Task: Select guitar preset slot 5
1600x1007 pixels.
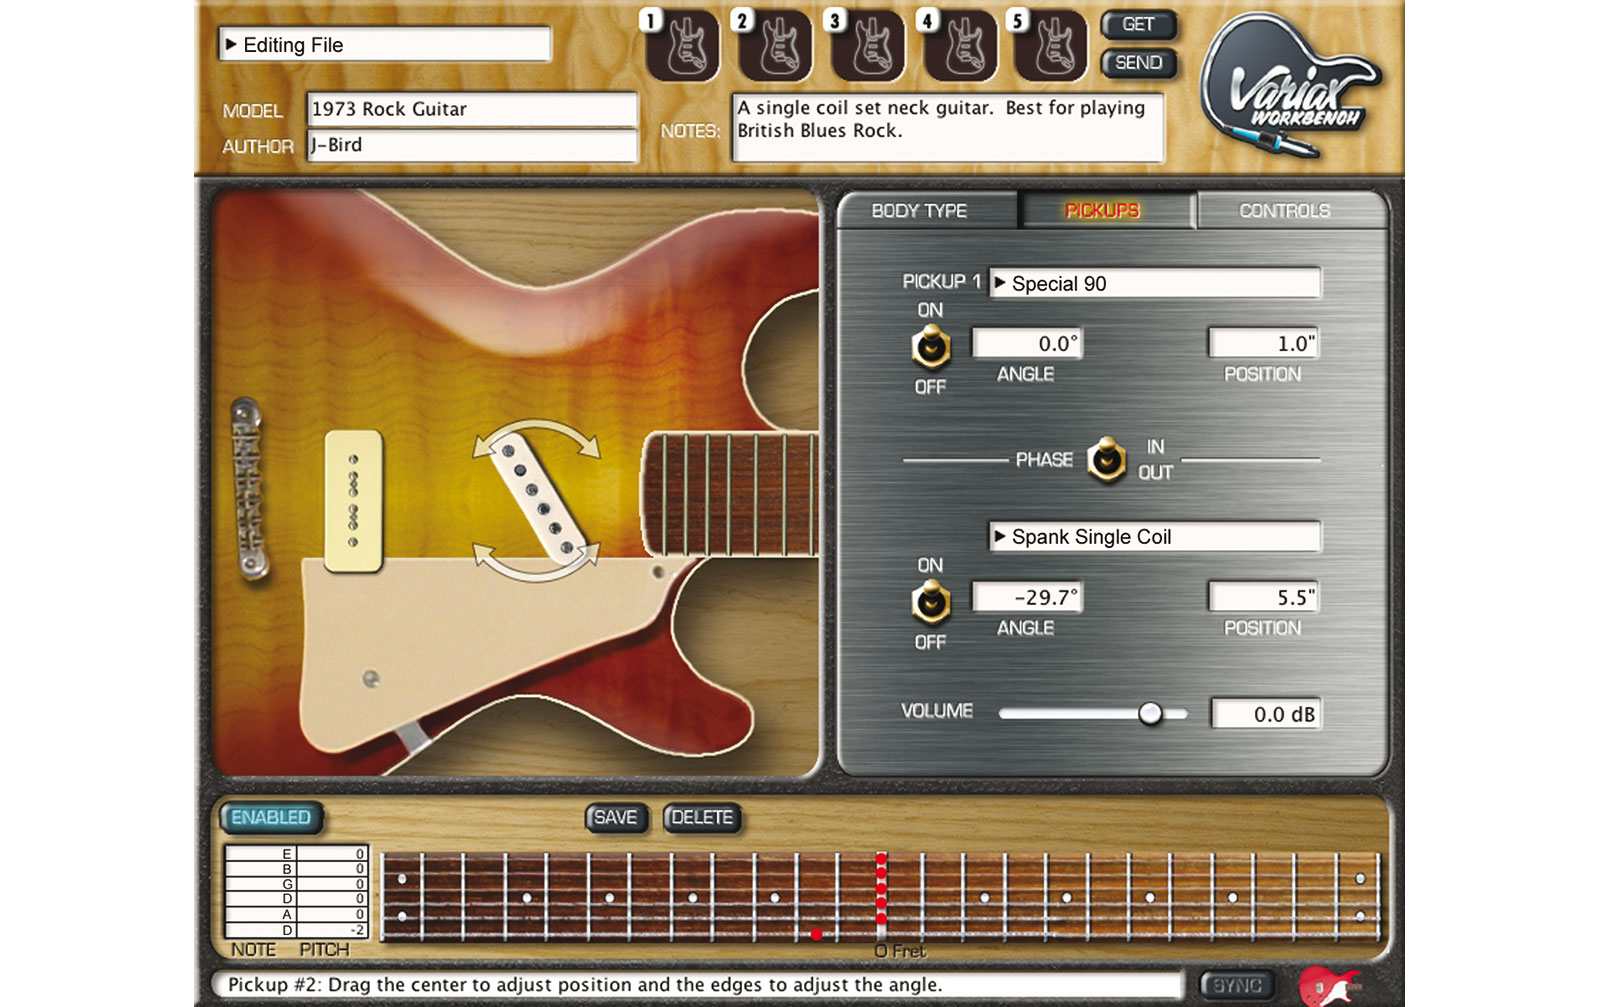Action: pos(1050,46)
